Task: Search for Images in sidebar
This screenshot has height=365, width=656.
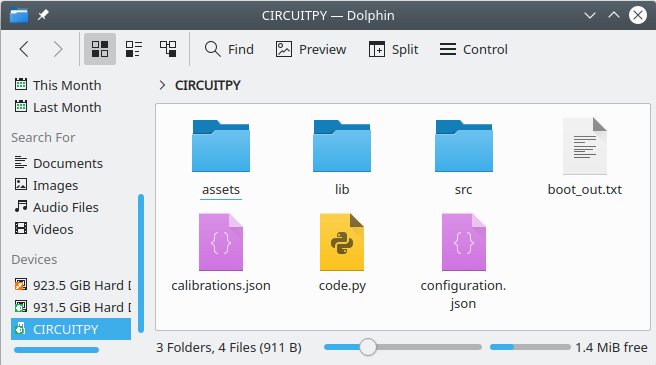Action: (x=71, y=185)
